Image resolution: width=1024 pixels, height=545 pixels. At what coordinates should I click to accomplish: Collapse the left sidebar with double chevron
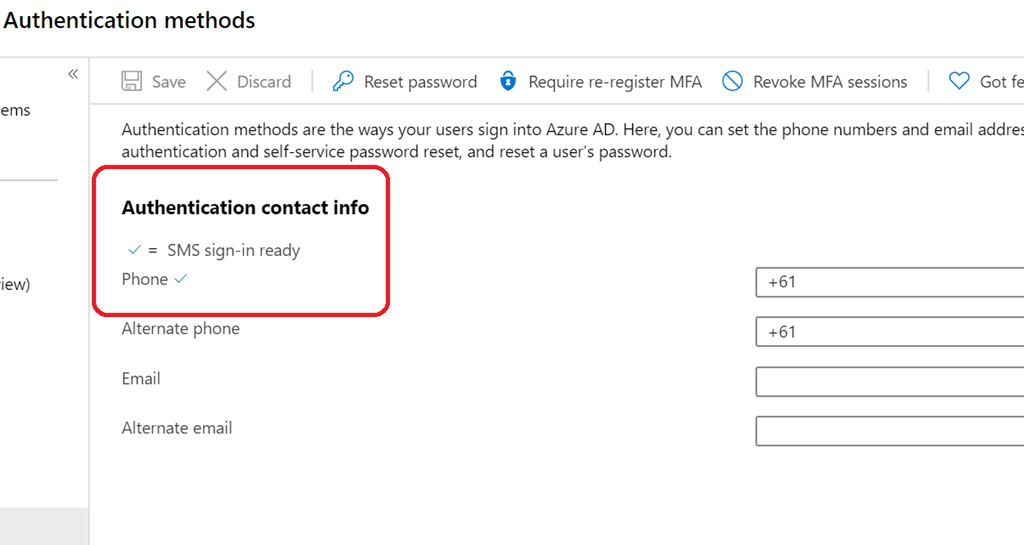pyautogui.click(x=73, y=74)
